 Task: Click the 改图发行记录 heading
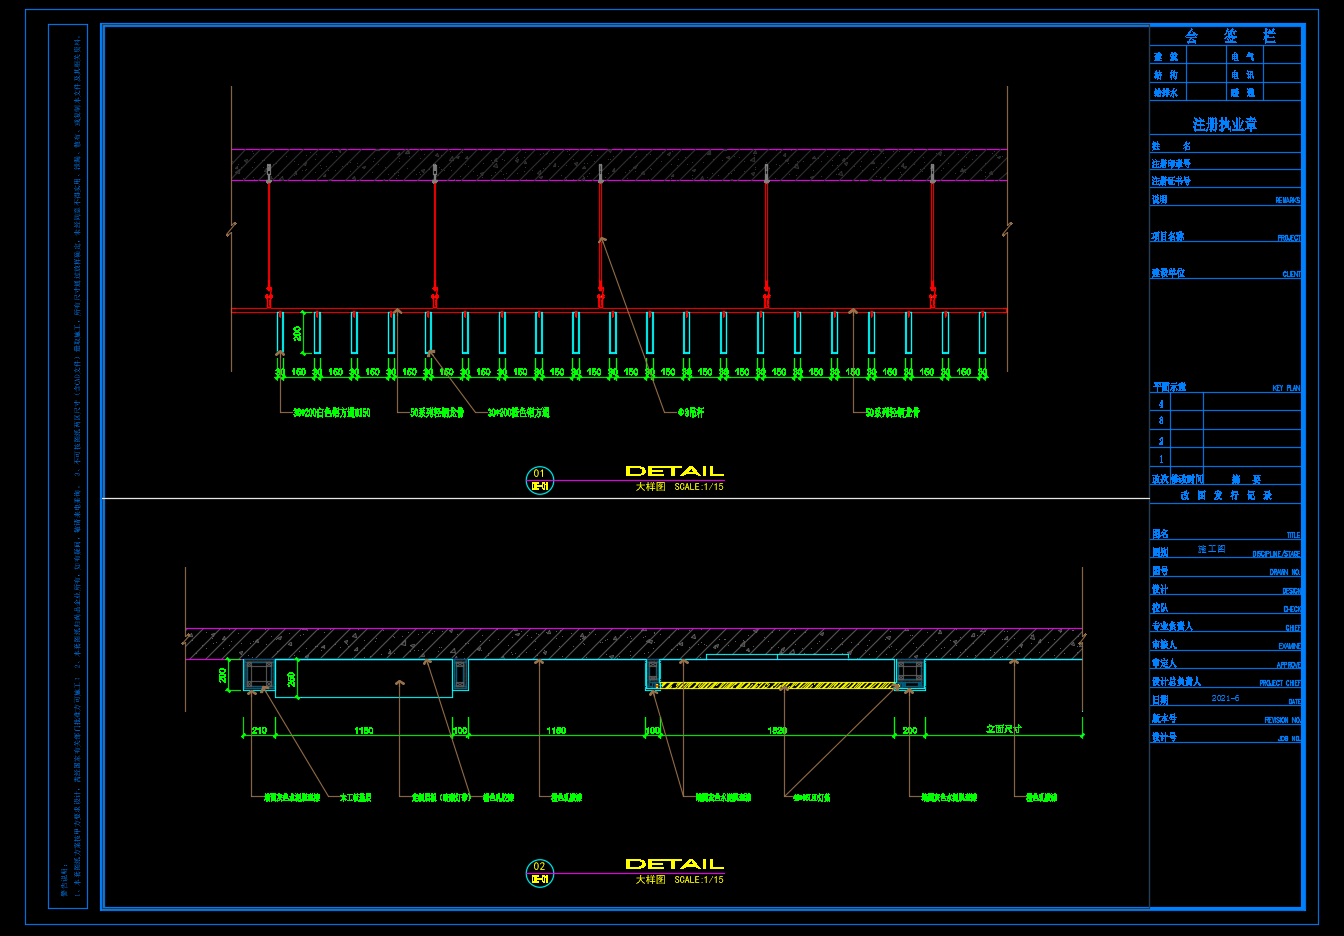tap(1226, 496)
